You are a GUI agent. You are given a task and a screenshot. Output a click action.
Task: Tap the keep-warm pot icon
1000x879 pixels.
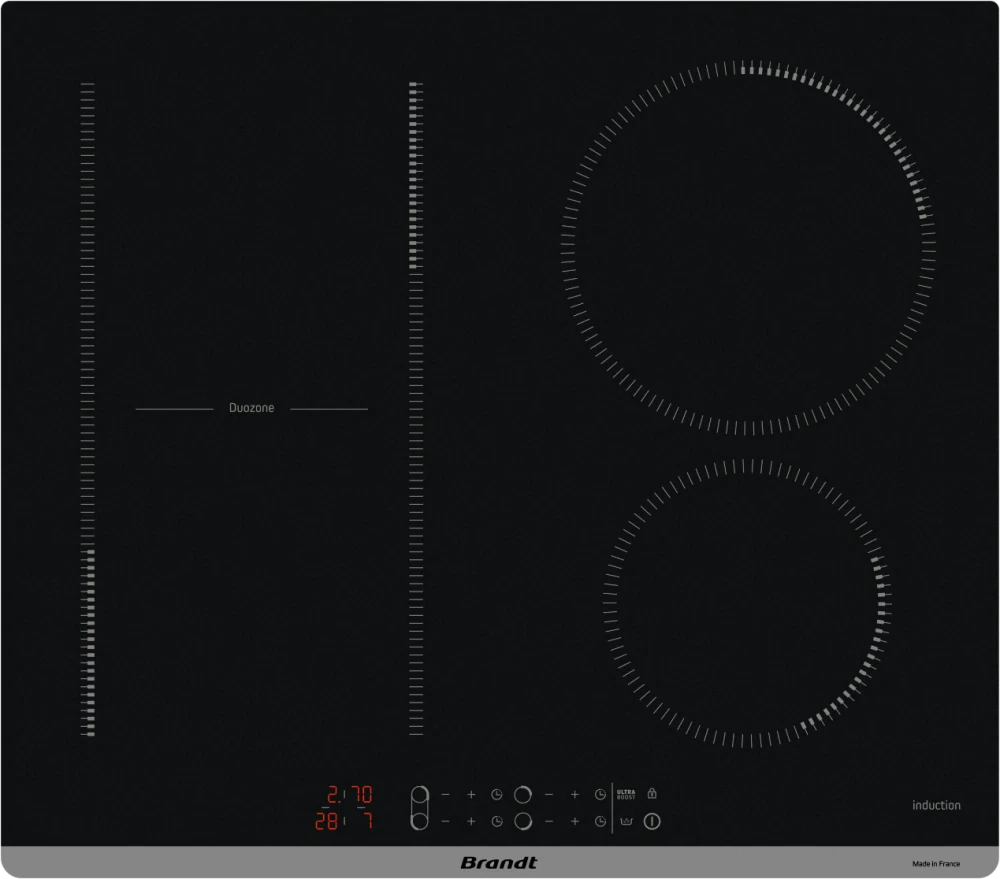(x=627, y=822)
